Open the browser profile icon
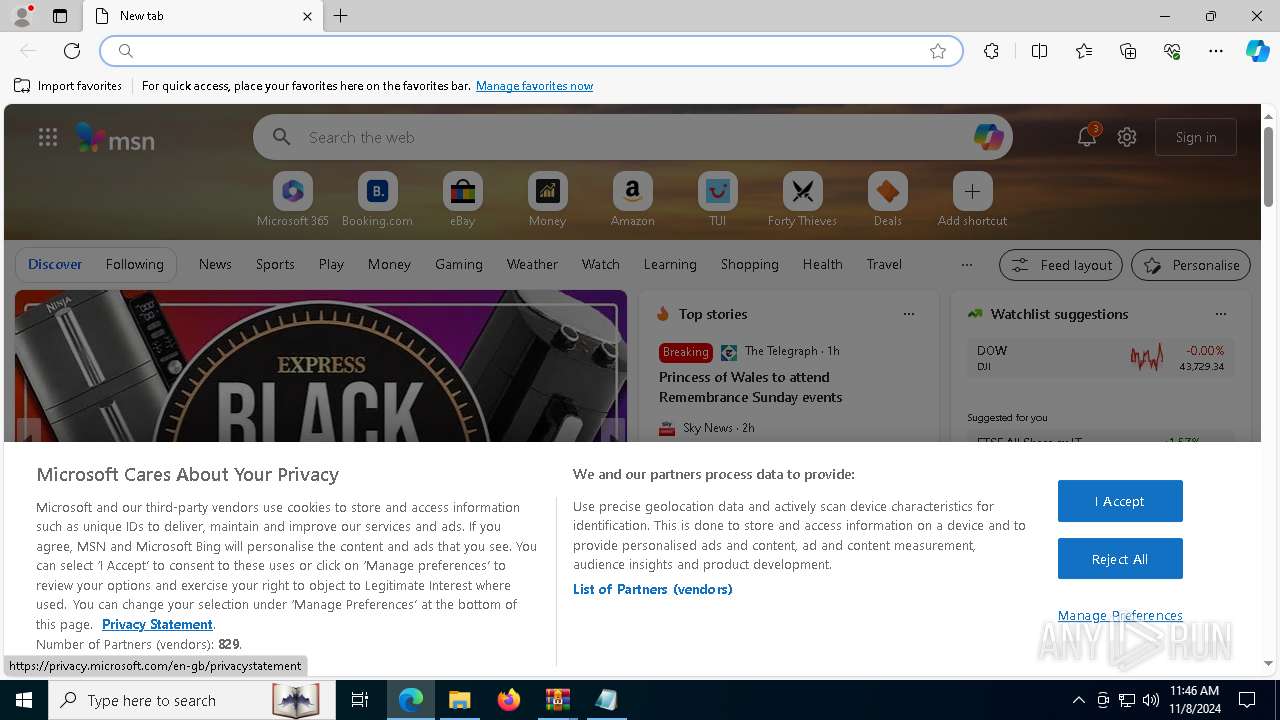Screen dimensions: 1280x720 (22, 16)
